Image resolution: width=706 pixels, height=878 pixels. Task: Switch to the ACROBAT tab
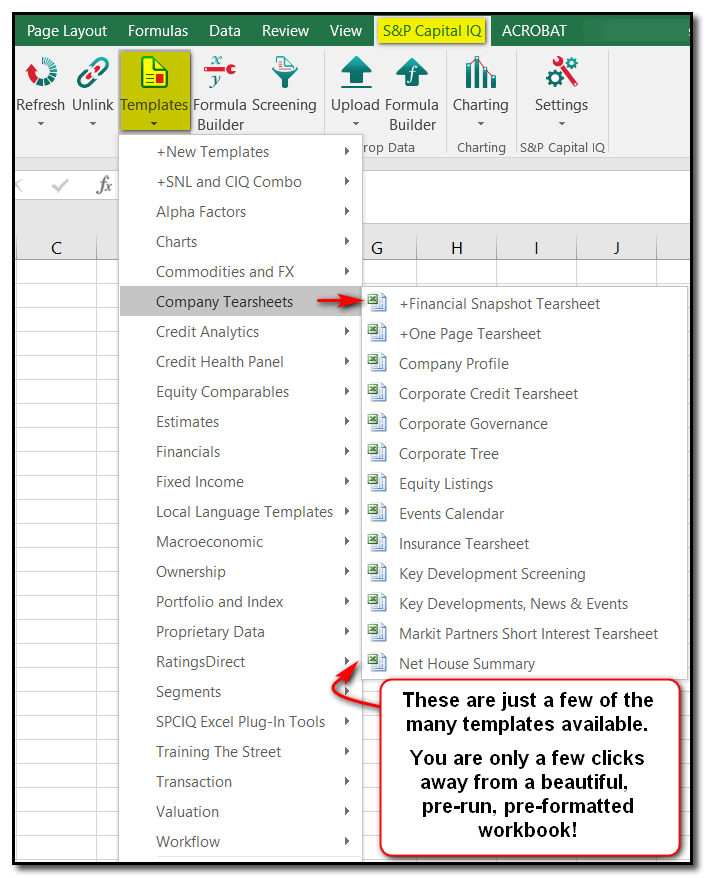pos(534,31)
